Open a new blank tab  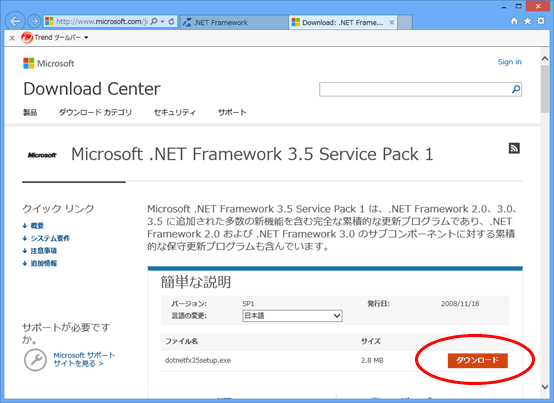405,22
